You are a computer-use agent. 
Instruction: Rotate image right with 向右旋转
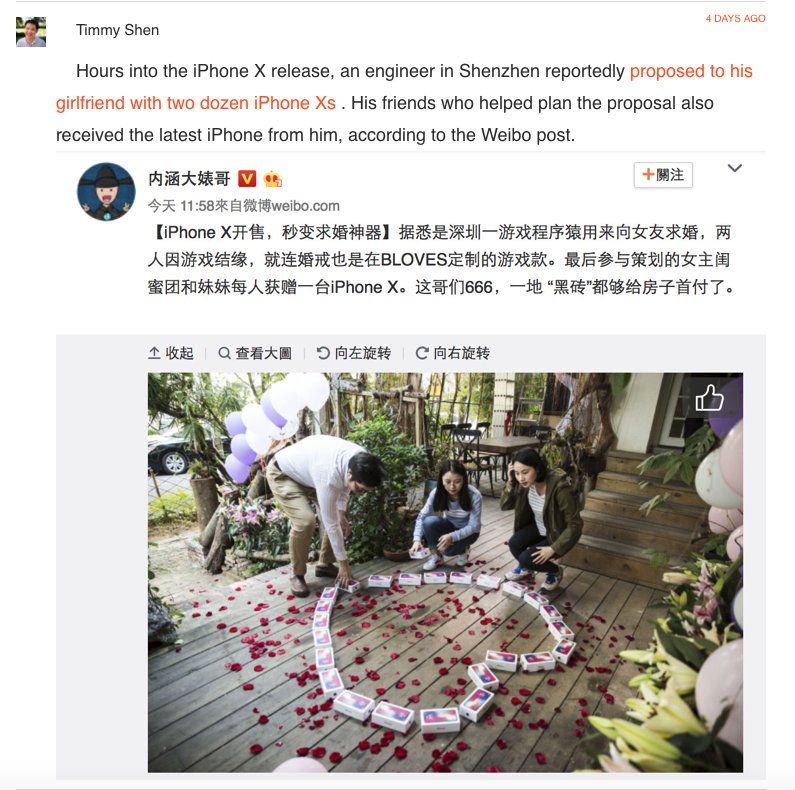coord(452,353)
